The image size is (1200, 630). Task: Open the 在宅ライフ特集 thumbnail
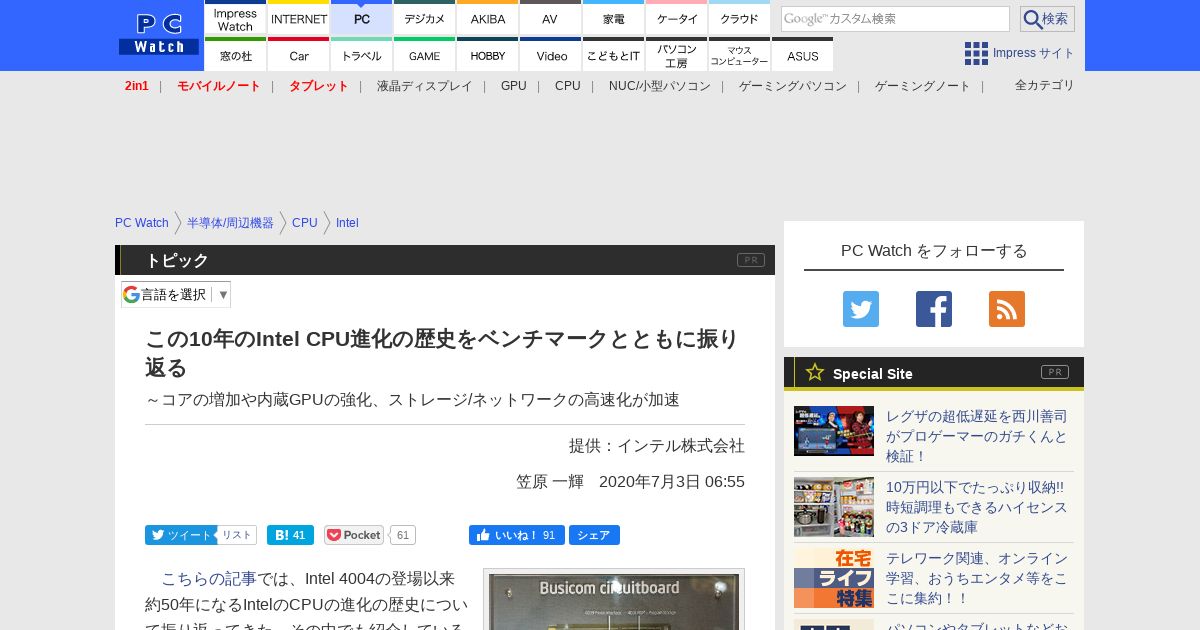[834, 578]
